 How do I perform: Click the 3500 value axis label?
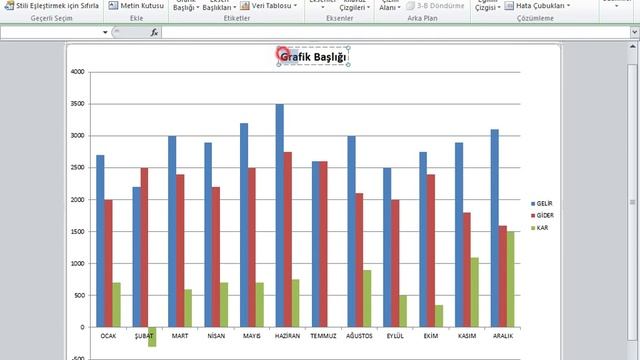click(x=78, y=104)
